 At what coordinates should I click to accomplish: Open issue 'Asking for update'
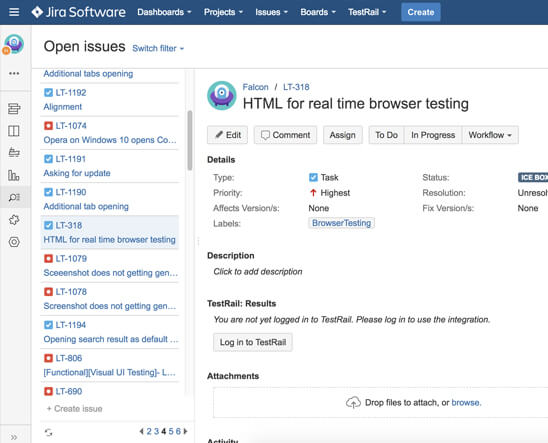(77, 173)
